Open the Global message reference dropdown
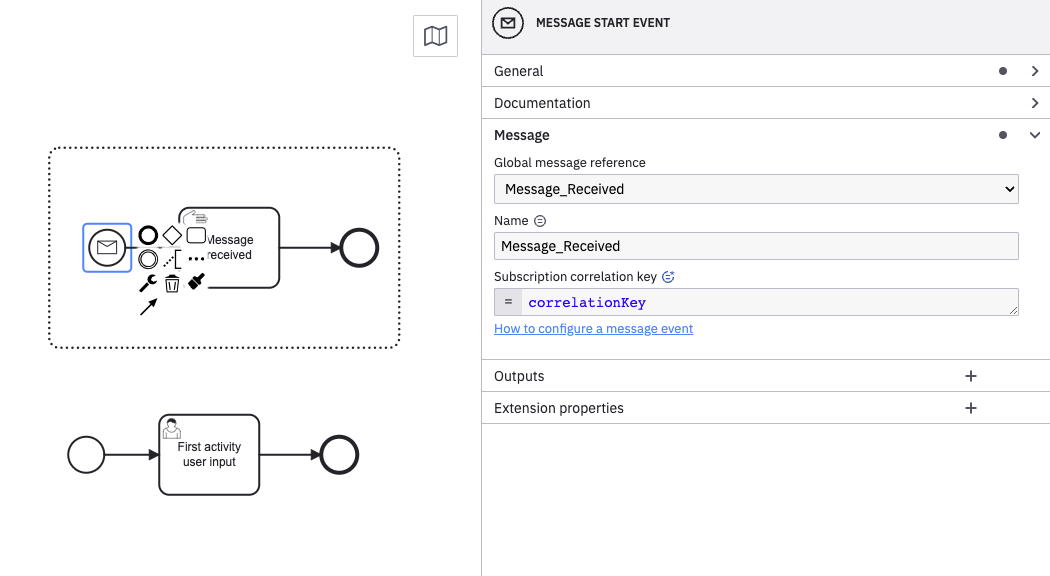This screenshot has height=576, width=1050. [x=756, y=188]
